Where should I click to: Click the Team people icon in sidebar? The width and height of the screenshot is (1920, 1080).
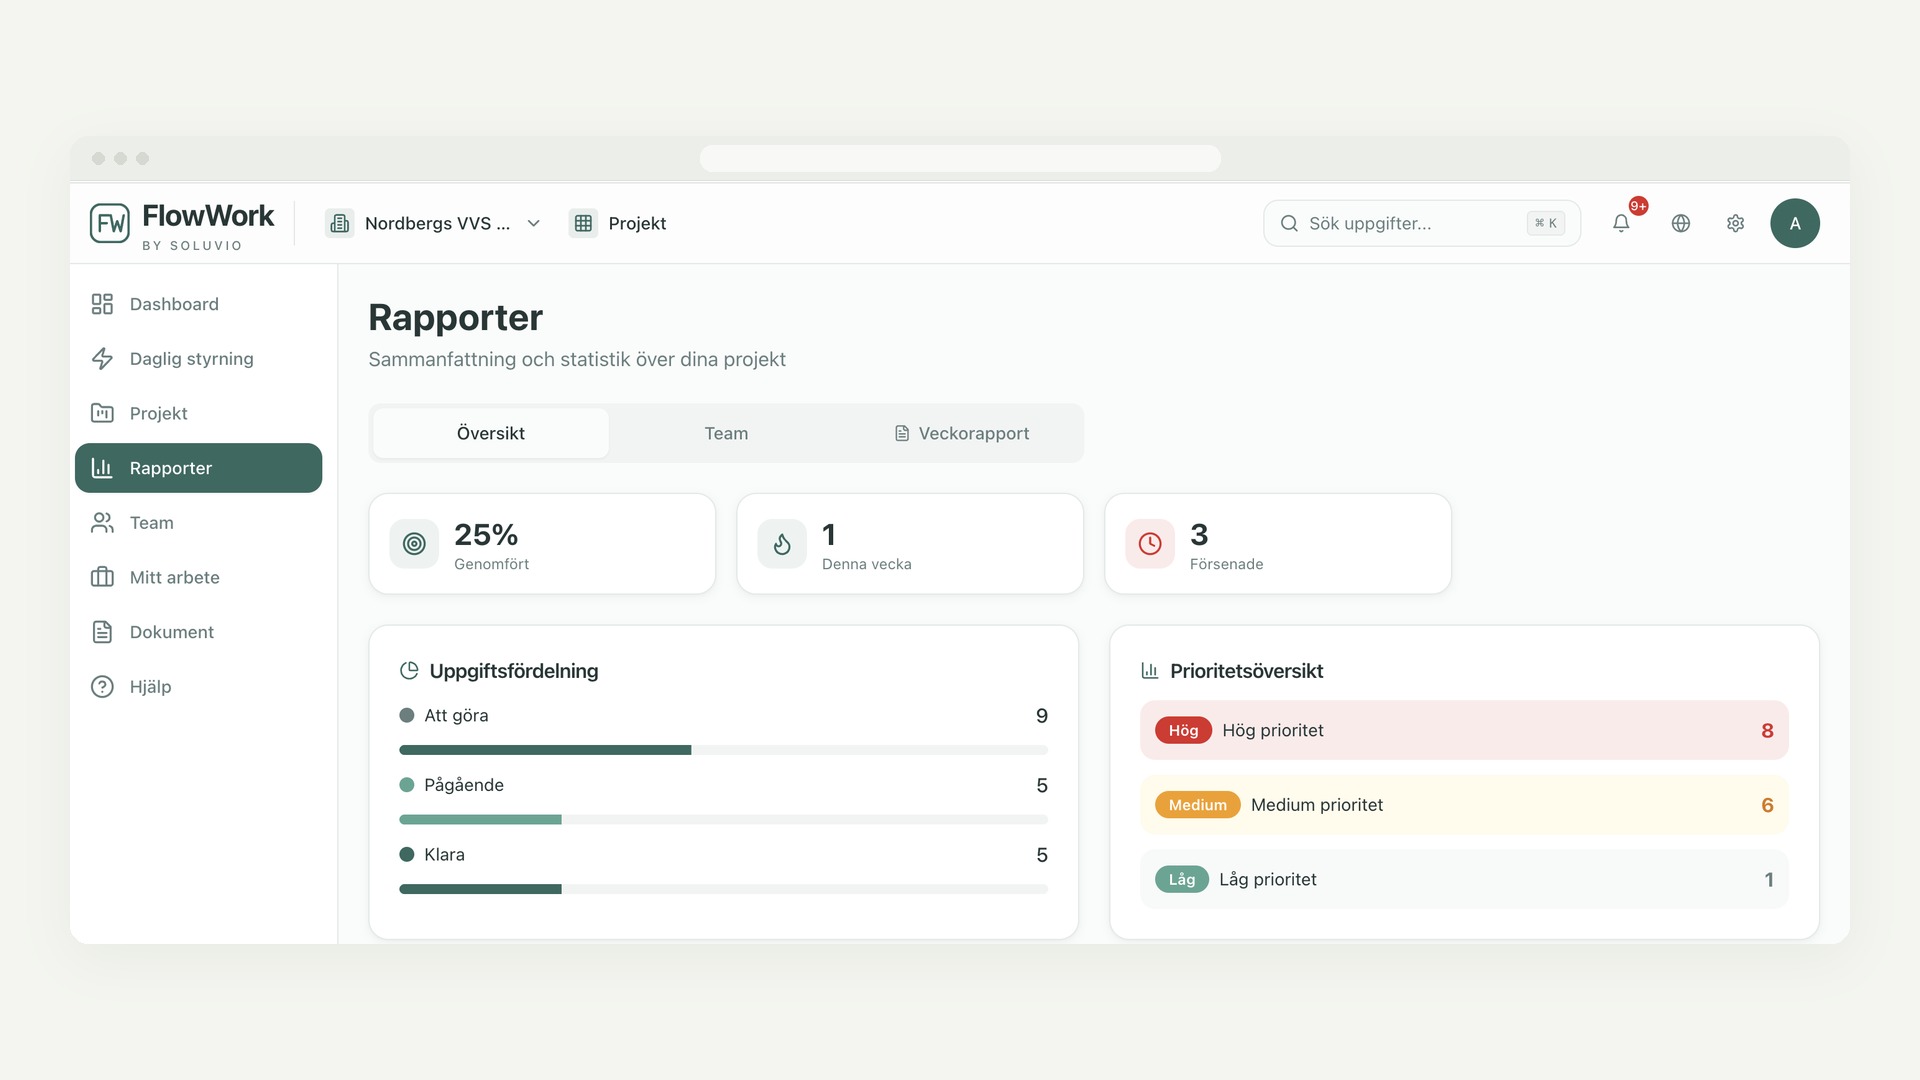click(102, 523)
